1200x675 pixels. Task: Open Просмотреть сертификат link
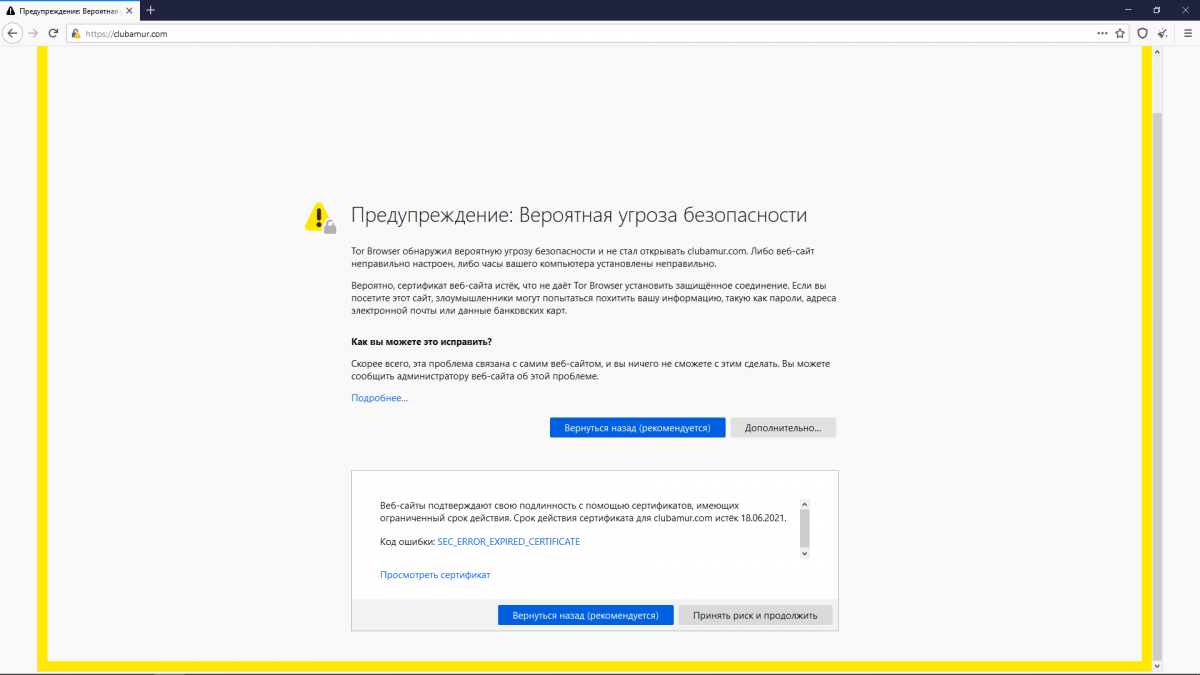435,575
